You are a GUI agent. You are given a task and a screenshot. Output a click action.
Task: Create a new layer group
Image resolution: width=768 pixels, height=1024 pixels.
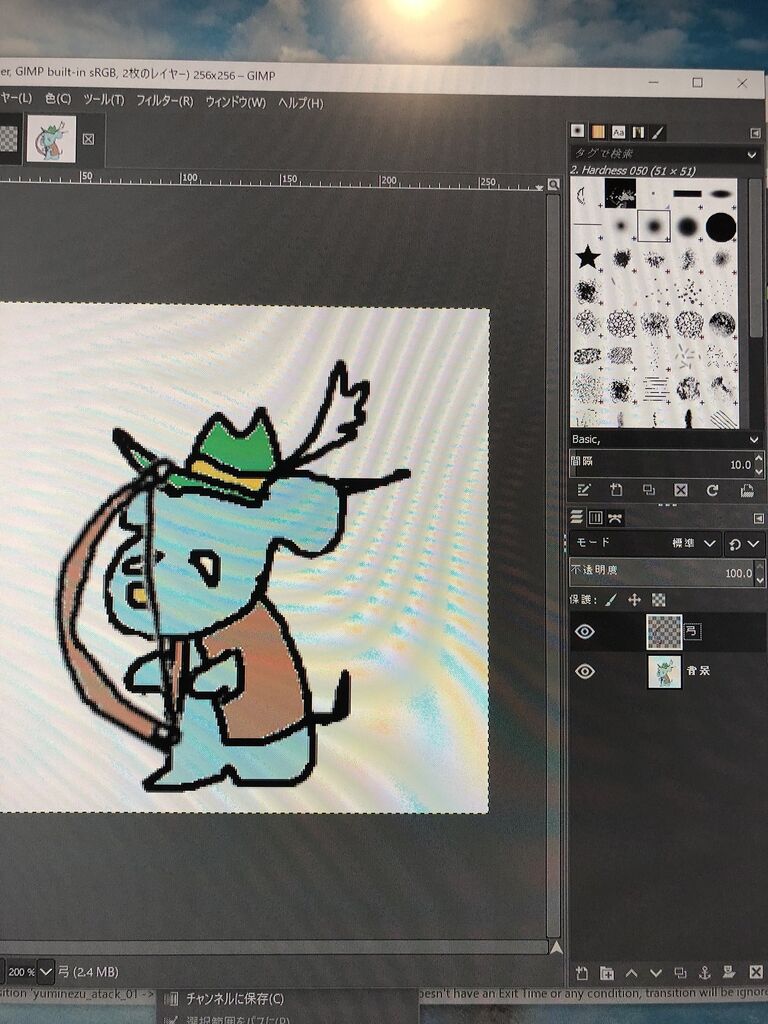[607, 973]
